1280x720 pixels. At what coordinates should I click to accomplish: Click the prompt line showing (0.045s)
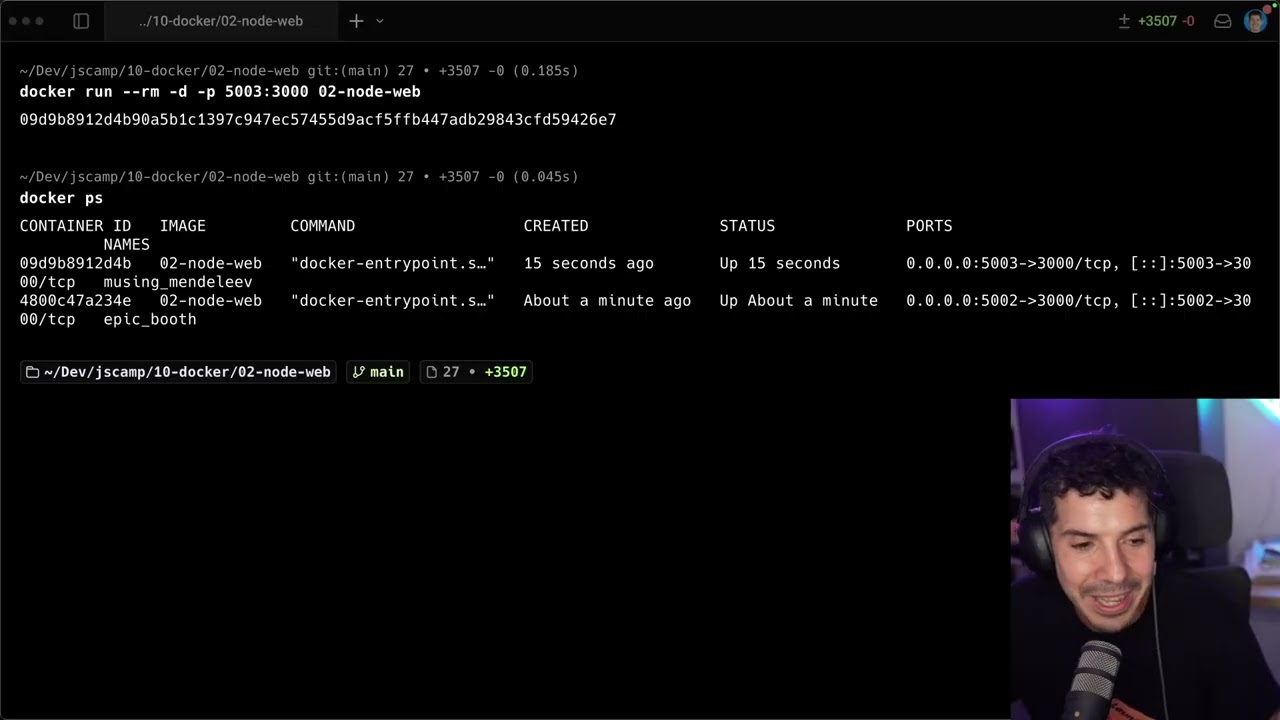pos(299,177)
